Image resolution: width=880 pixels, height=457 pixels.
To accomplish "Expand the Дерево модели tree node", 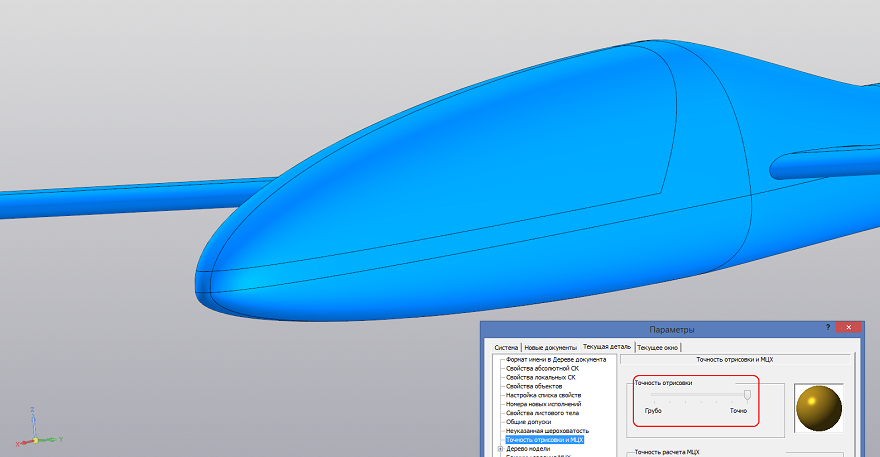I will [499, 449].
